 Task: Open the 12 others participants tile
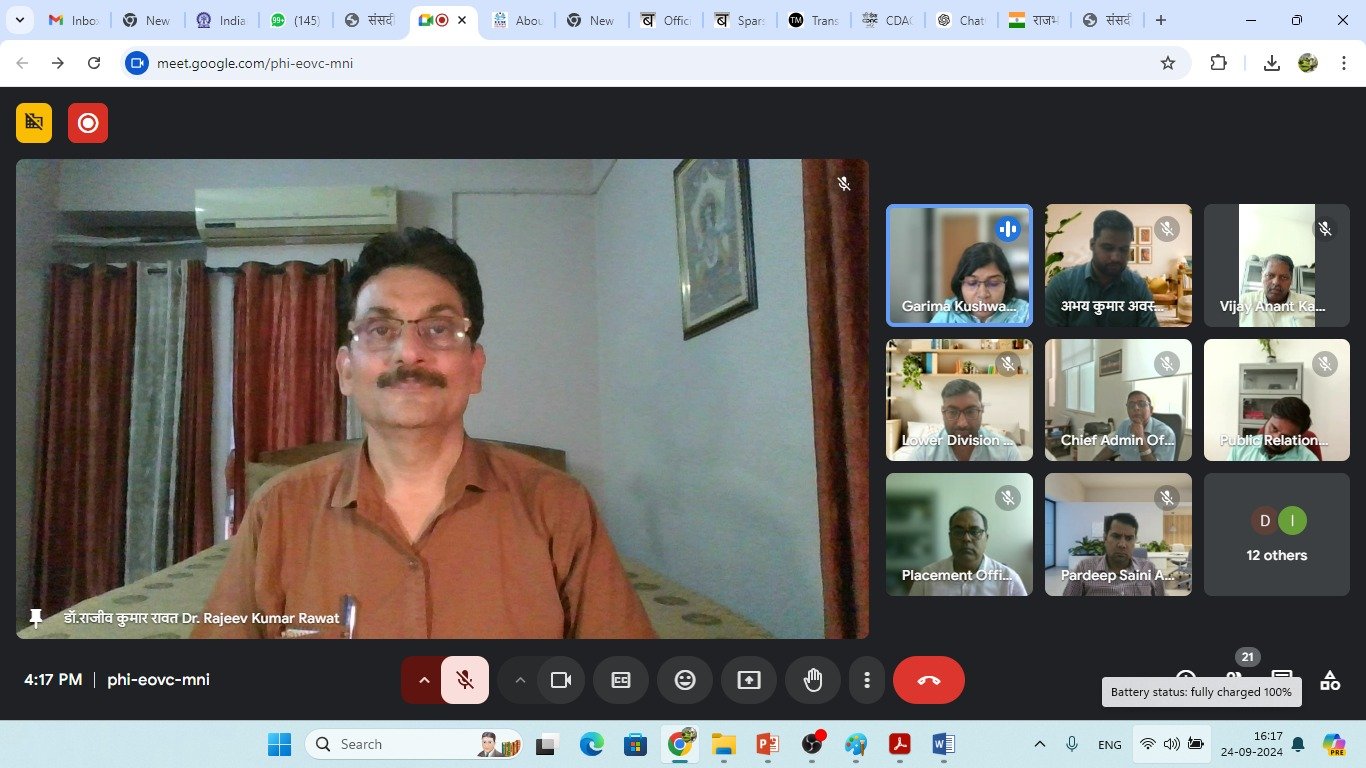coord(1276,535)
